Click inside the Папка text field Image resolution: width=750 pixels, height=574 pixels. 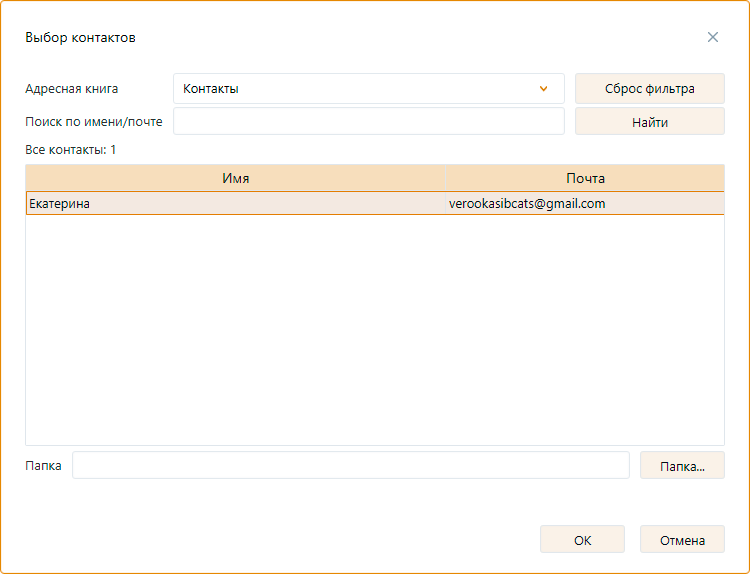pyautogui.click(x=350, y=465)
